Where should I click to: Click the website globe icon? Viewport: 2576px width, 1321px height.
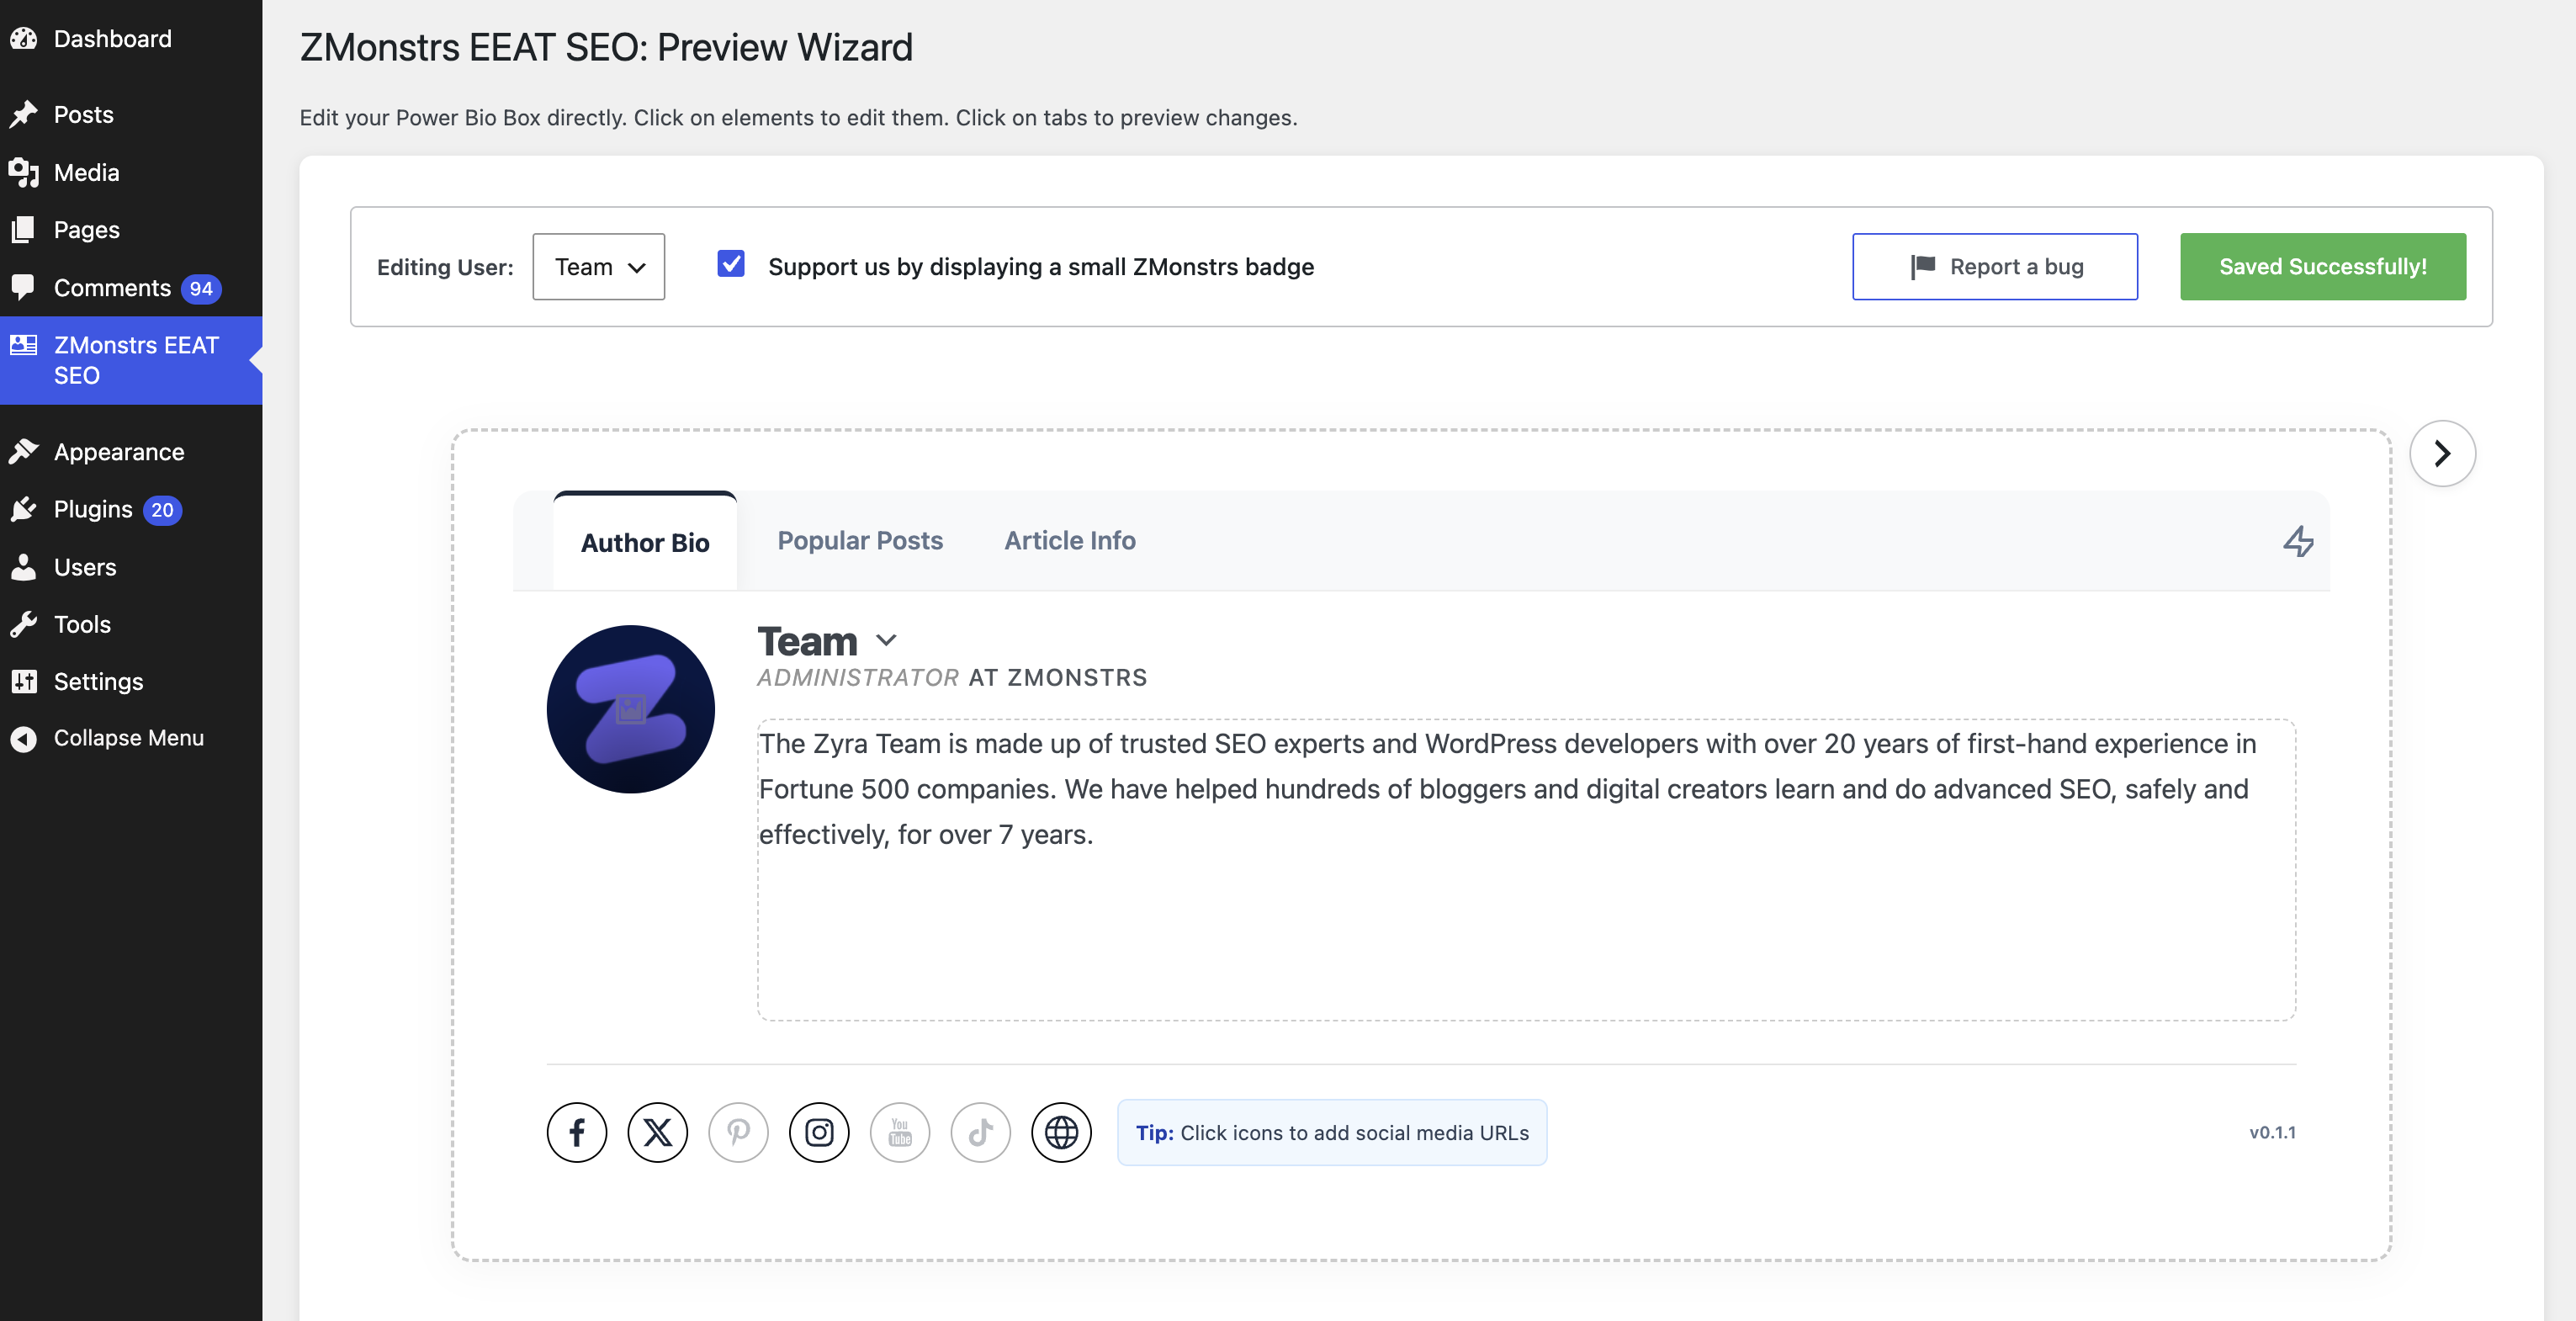(1061, 1132)
